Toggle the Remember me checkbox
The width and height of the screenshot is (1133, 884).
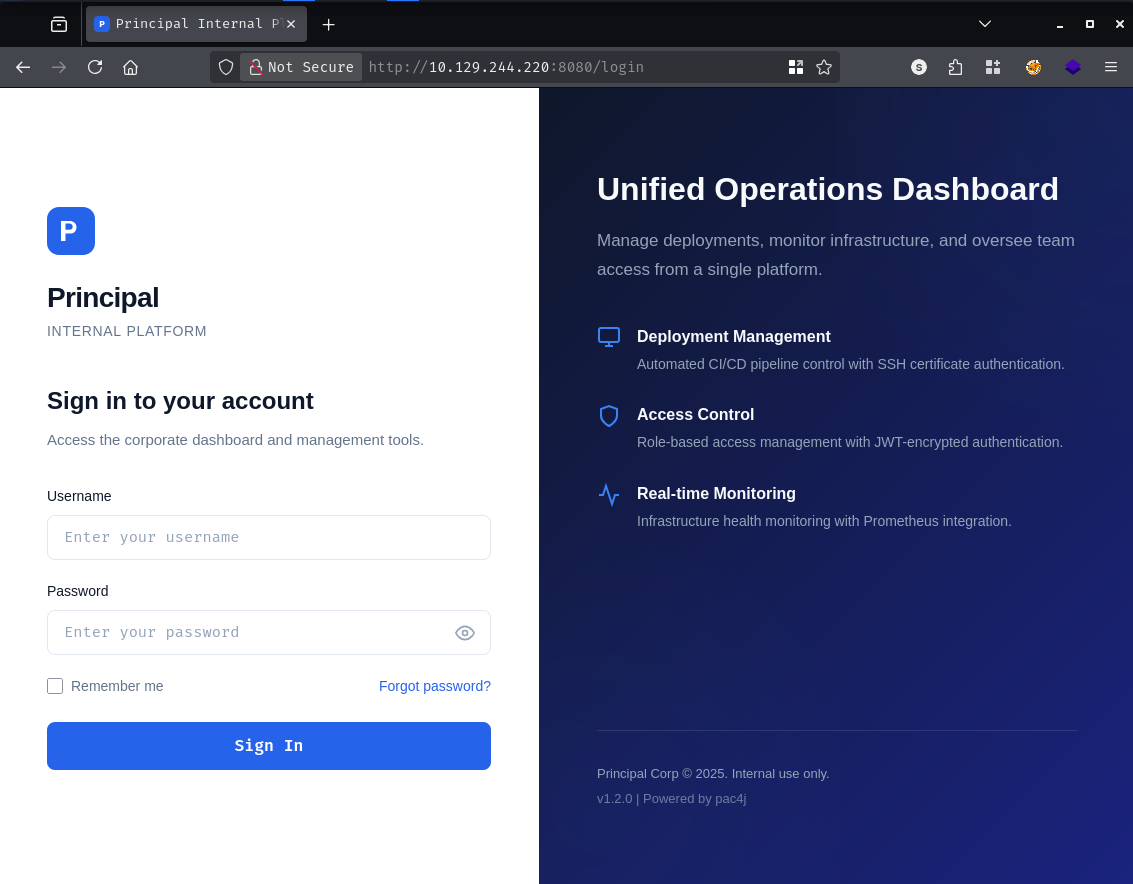click(55, 686)
